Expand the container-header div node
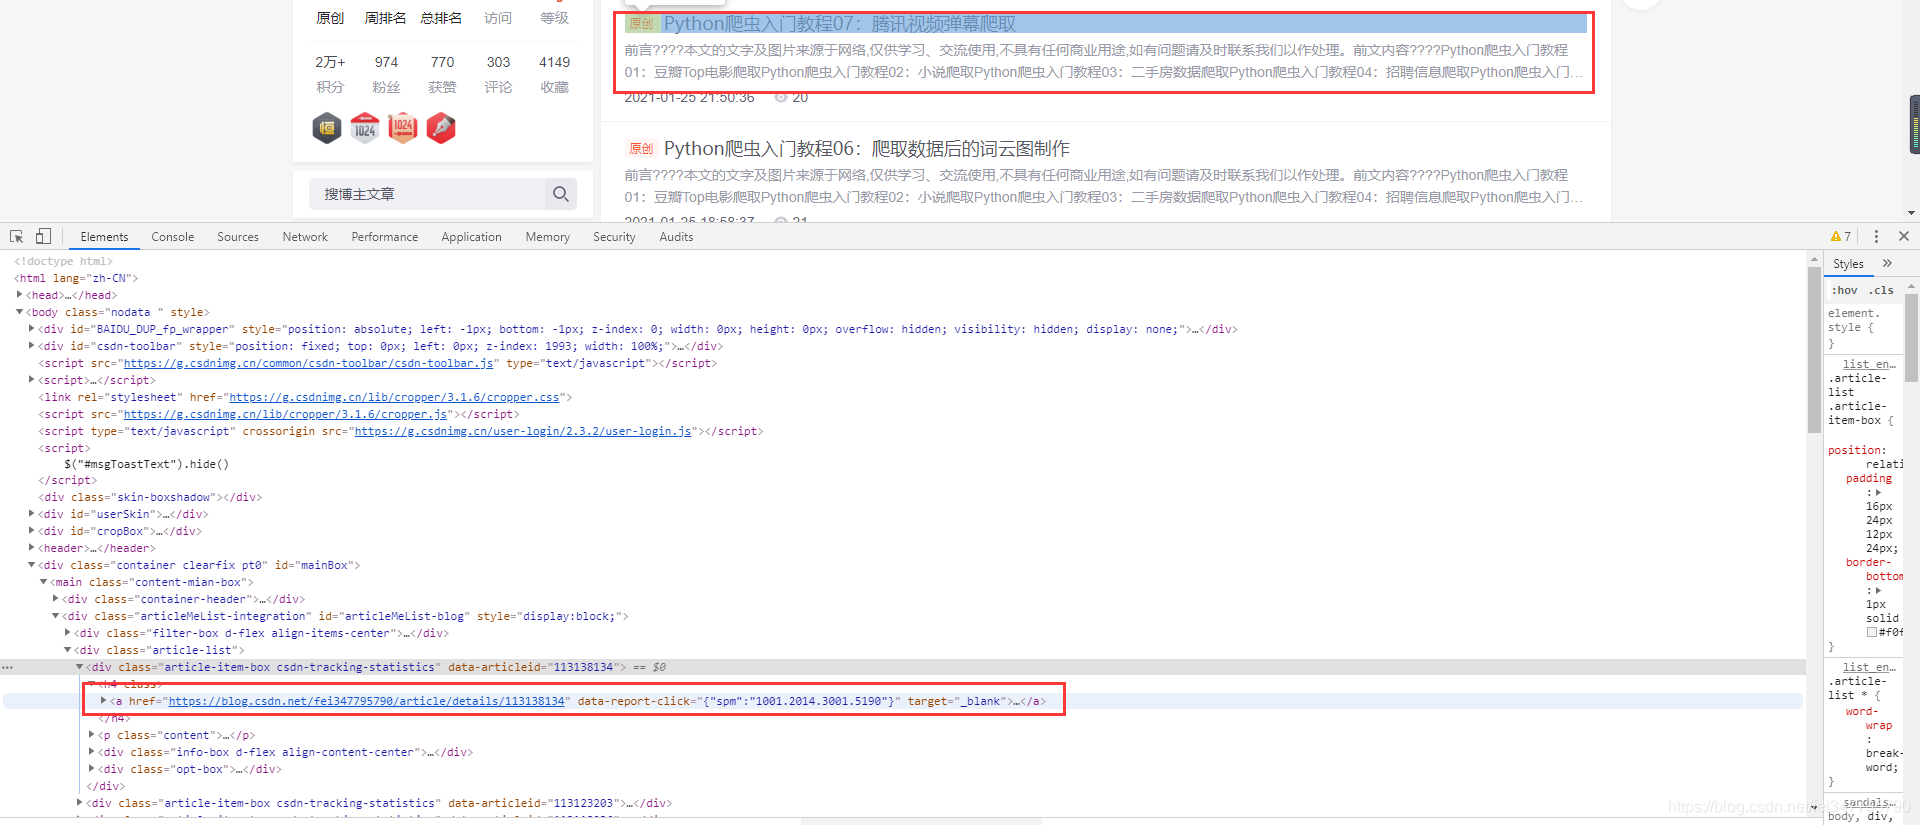This screenshot has width=1920, height=825. (x=56, y=599)
